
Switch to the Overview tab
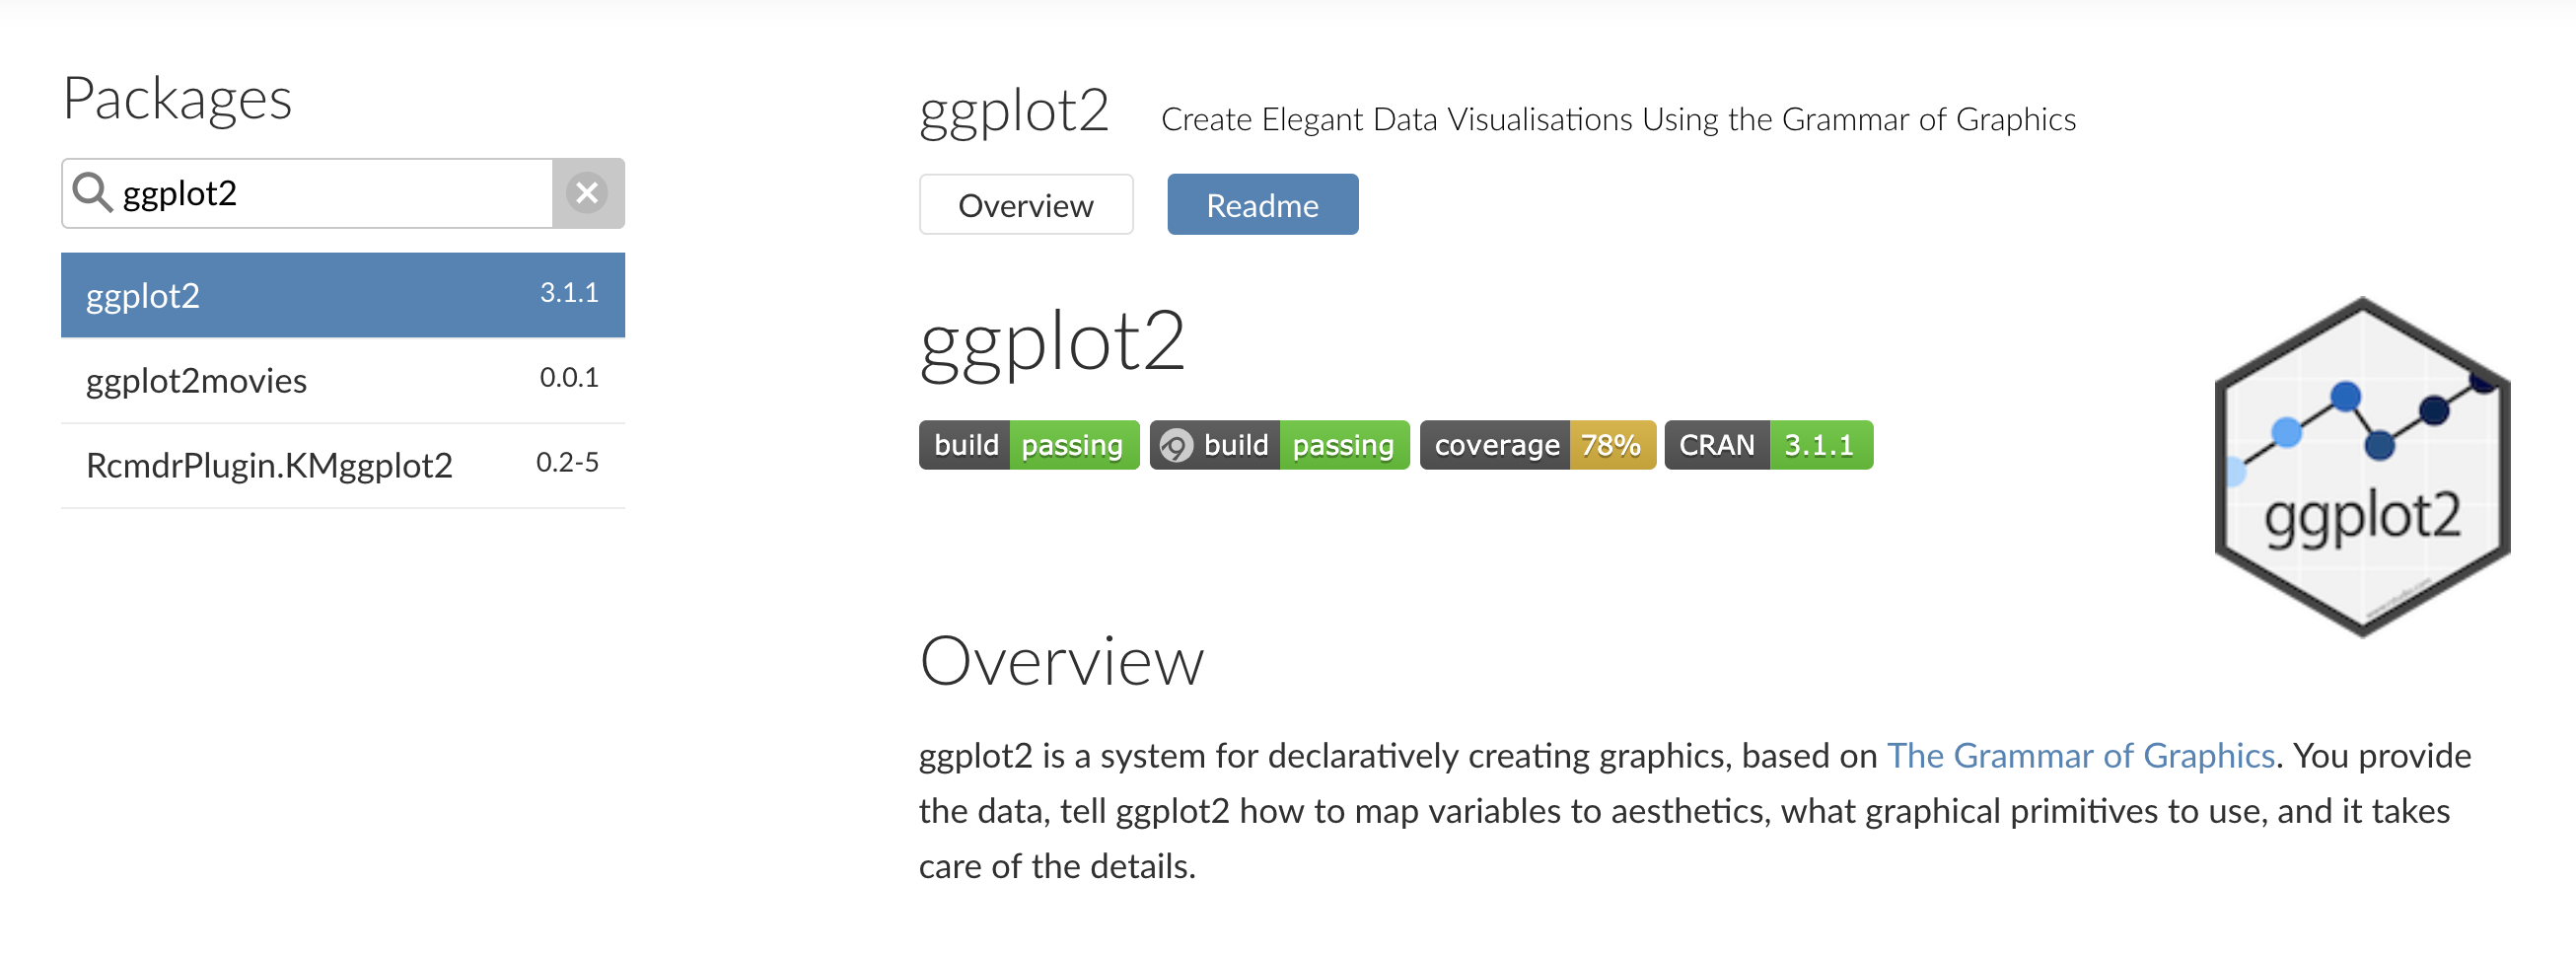[1025, 205]
